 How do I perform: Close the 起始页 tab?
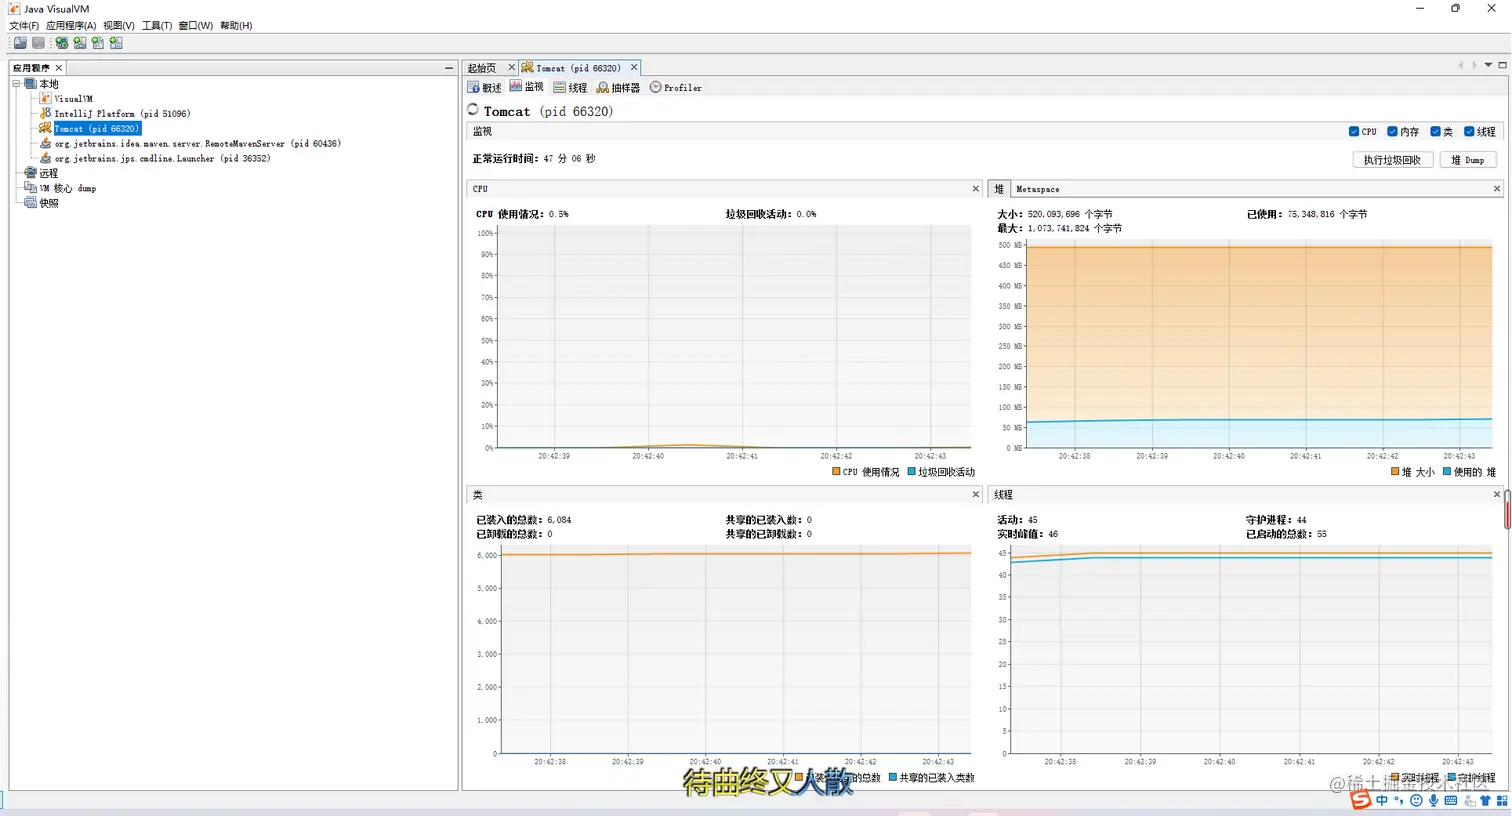pyautogui.click(x=511, y=68)
